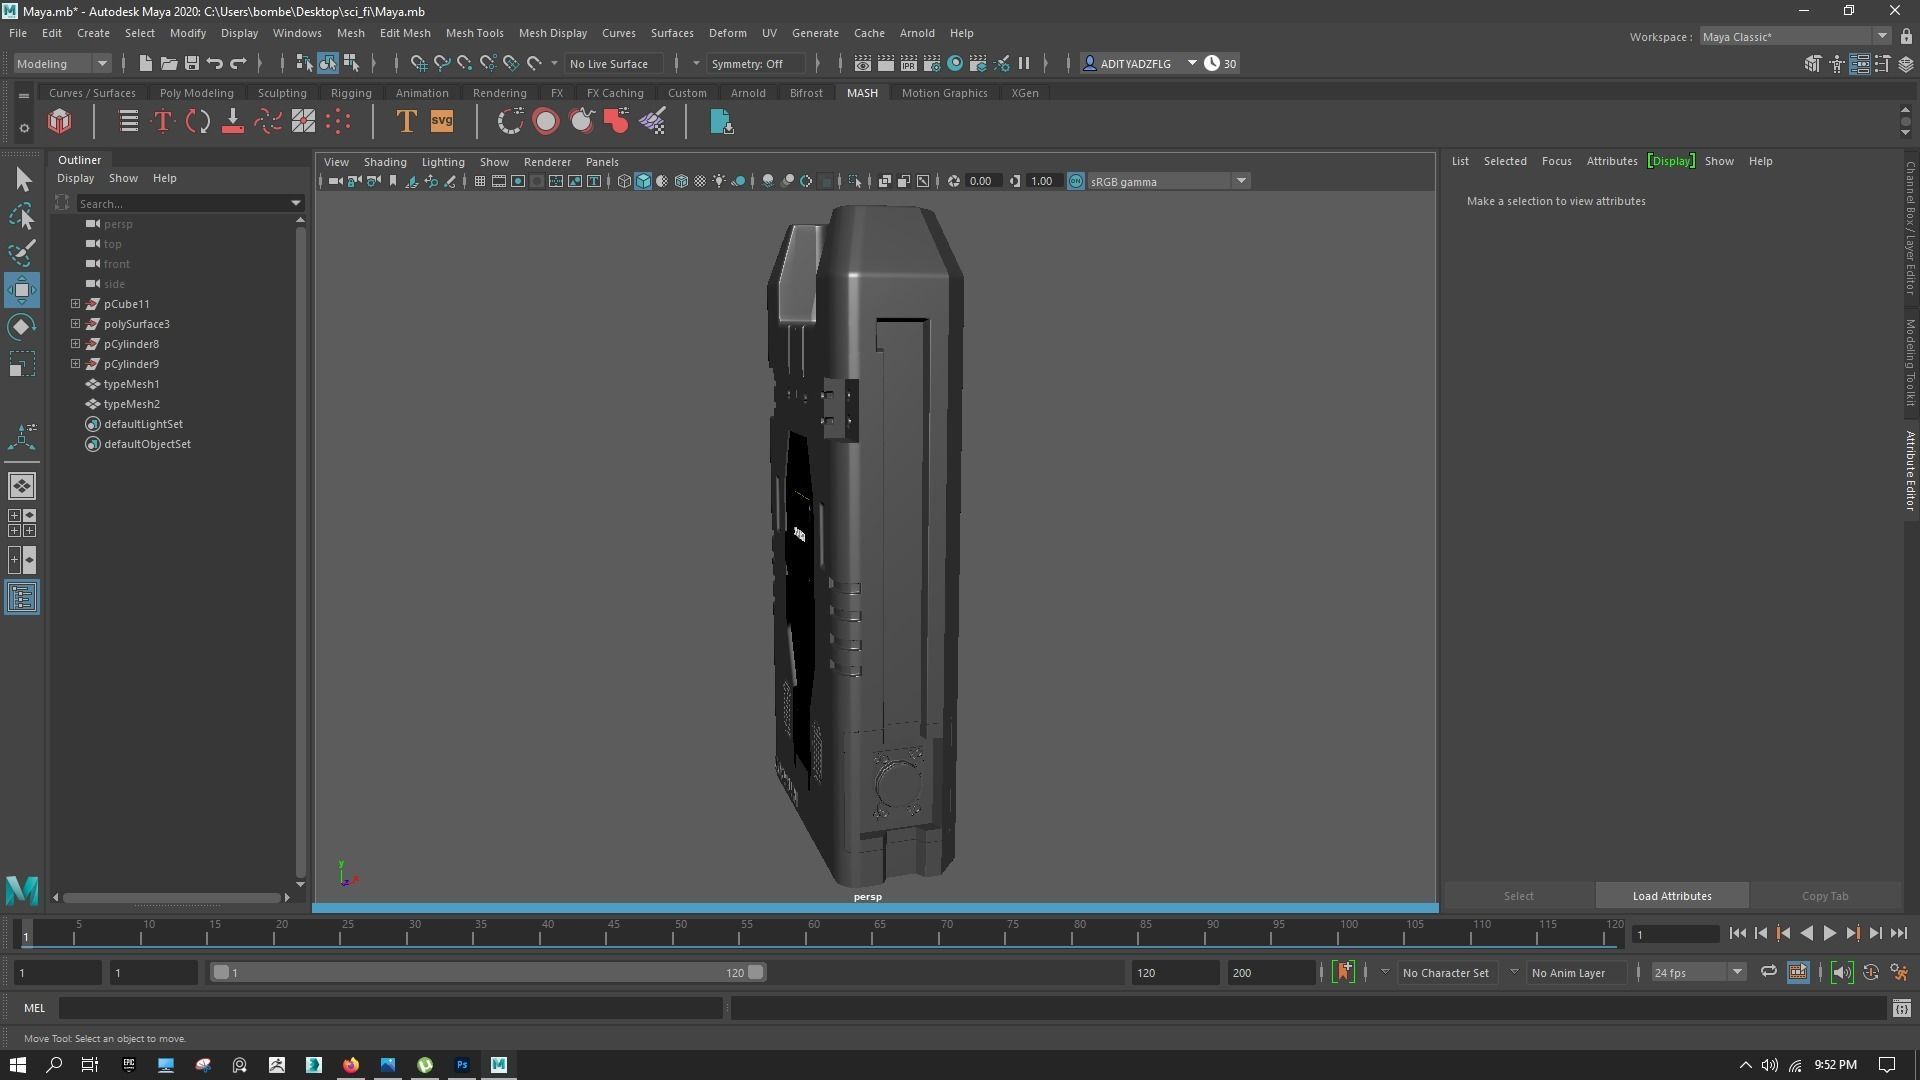Image resolution: width=1920 pixels, height=1080 pixels.
Task: Click the MEL command line input
Action: click(391, 1008)
